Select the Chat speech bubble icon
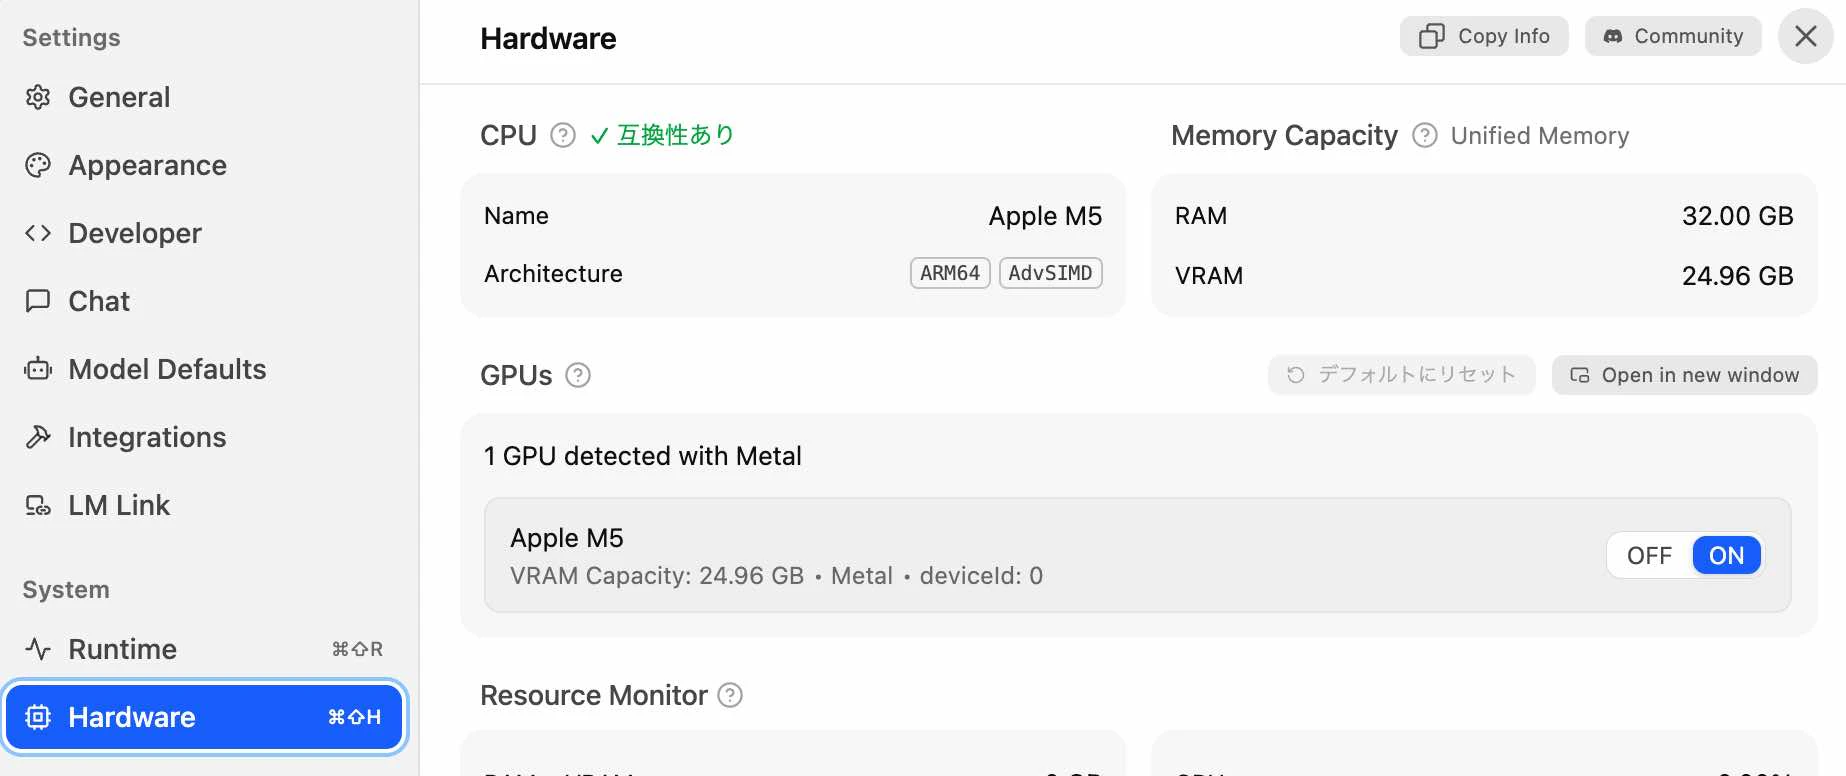The height and width of the screenshot is (776, 1846). coord(38,301)
